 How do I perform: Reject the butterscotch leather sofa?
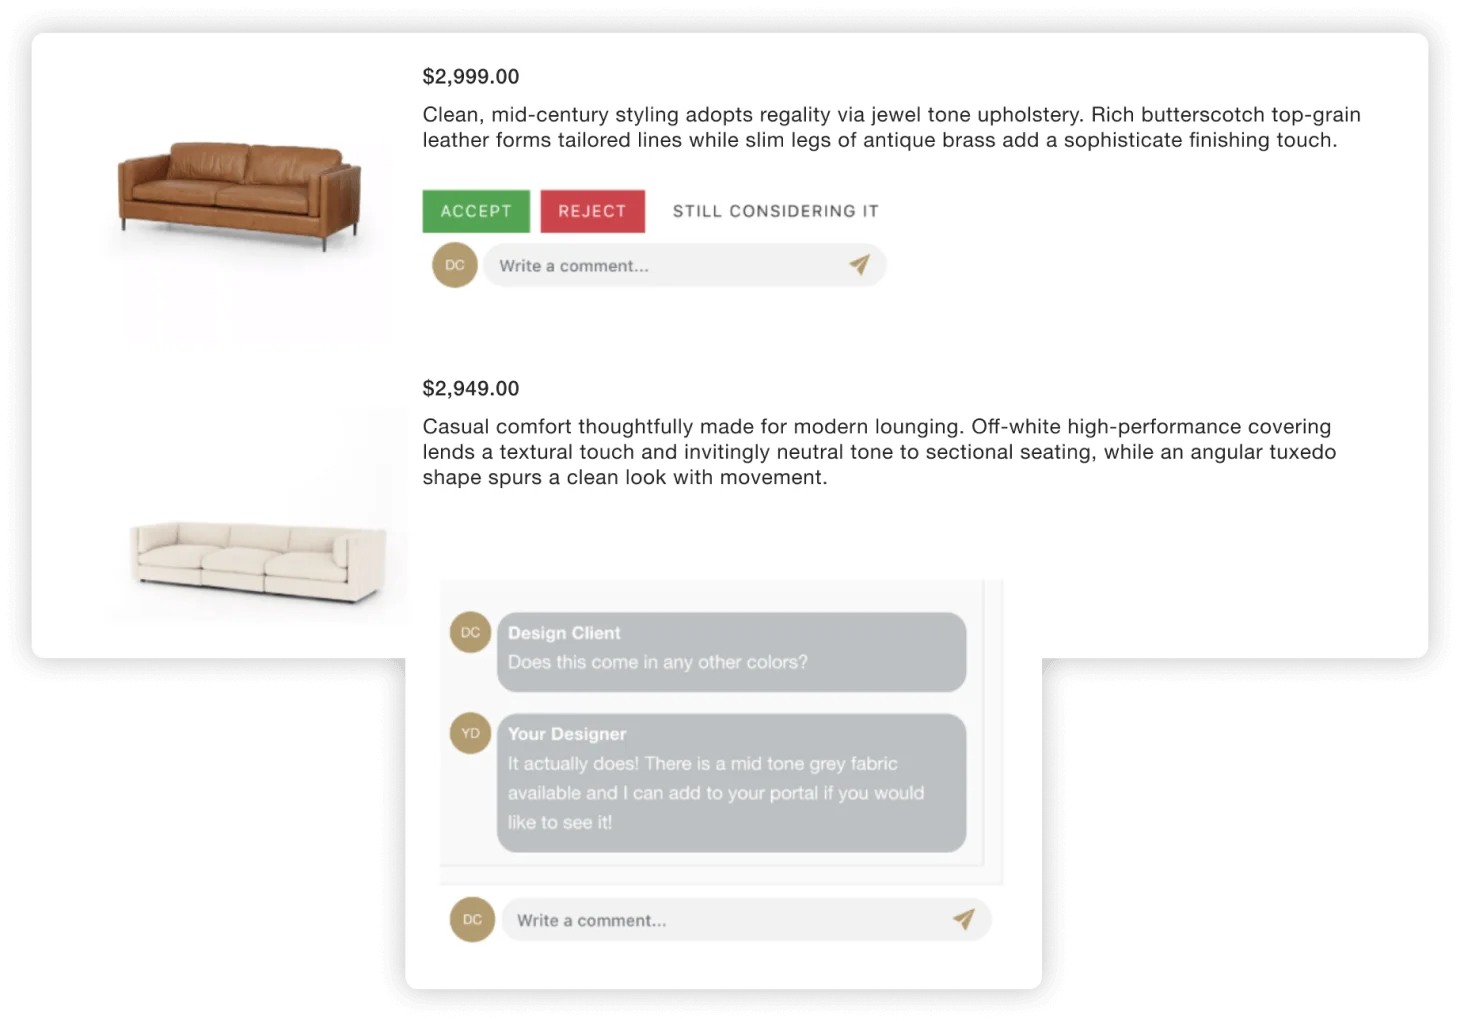(x=592, y=211)
